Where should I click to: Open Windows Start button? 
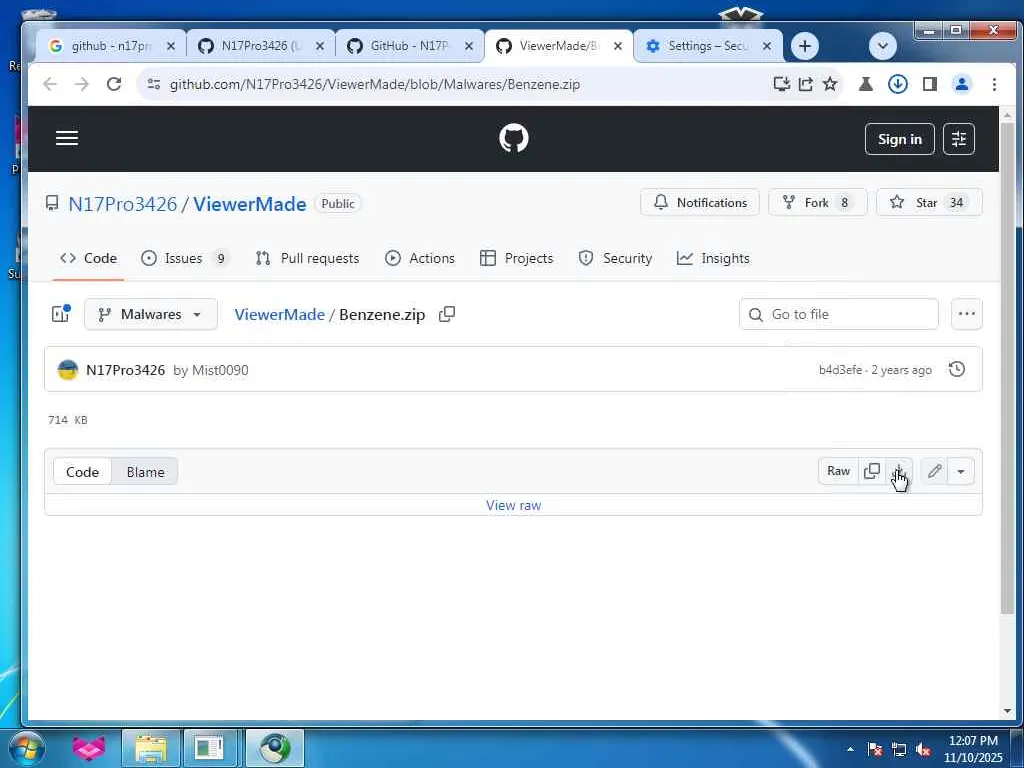tap(26, 748)
